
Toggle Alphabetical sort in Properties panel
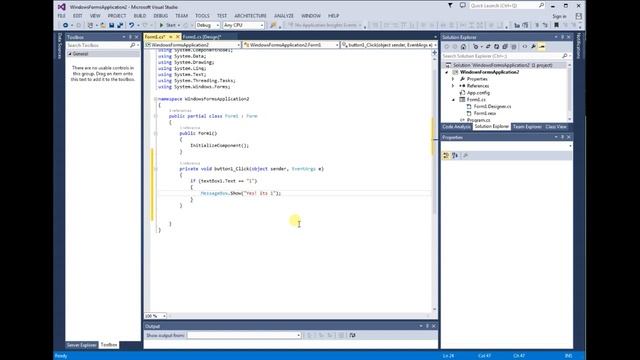pyautogui.click(x=455, y=156)
